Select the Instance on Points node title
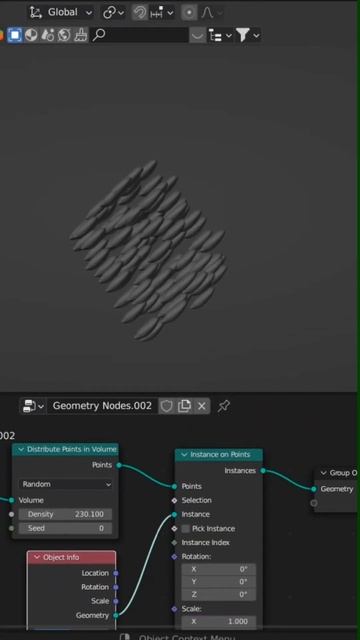The width and height of the screenshot is (360, 640). click(x=220, y=455)
